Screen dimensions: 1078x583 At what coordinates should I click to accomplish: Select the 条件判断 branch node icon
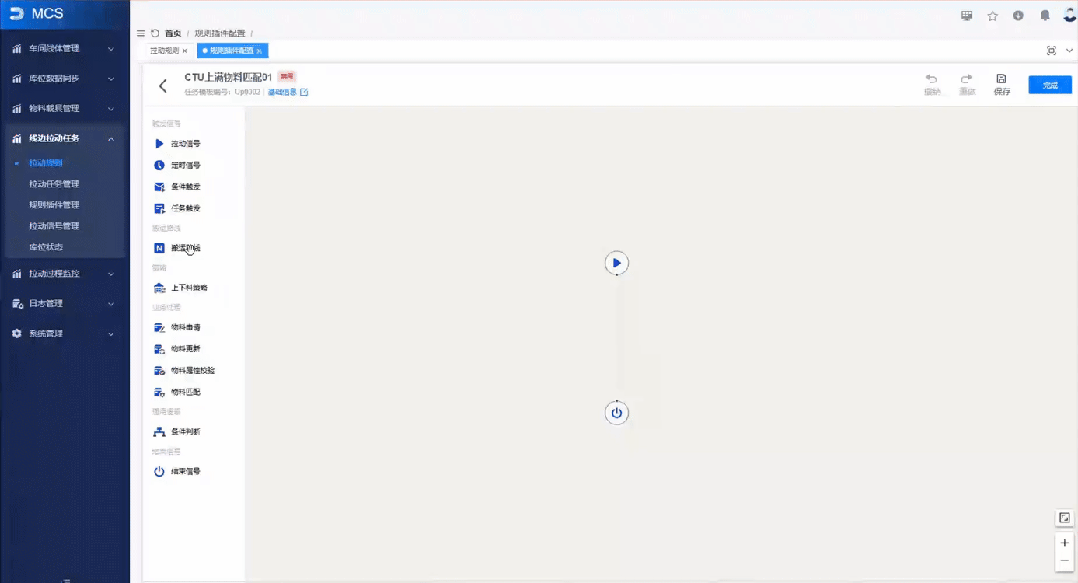[159, 432]
